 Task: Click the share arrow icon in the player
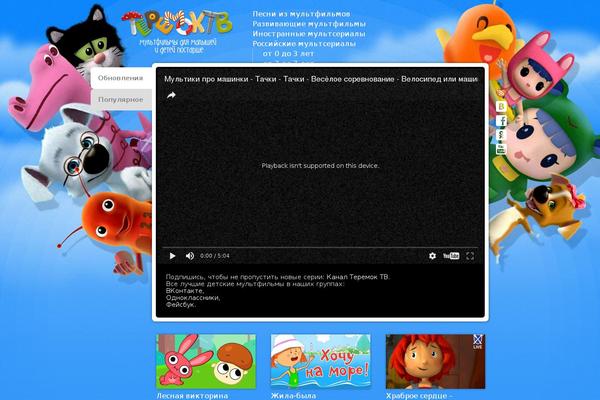point(171,95)
